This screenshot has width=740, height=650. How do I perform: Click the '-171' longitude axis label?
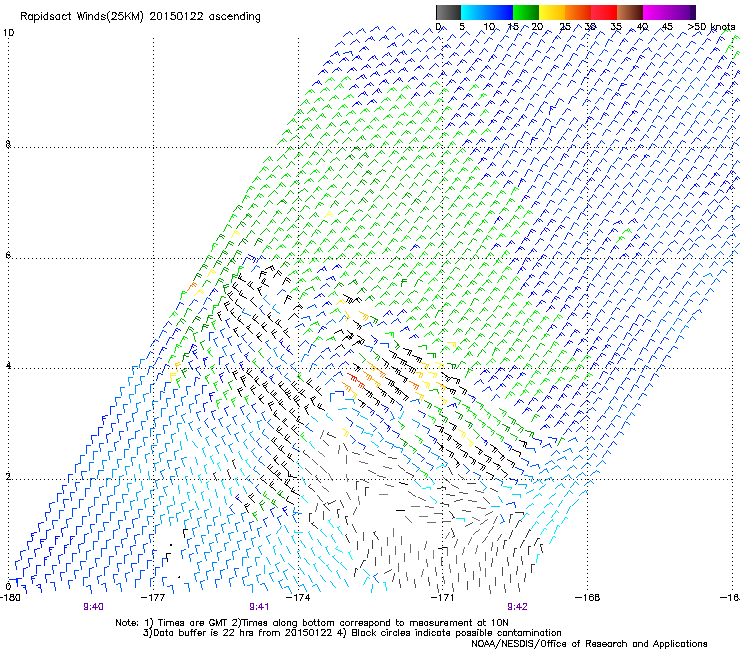(443, 598)
